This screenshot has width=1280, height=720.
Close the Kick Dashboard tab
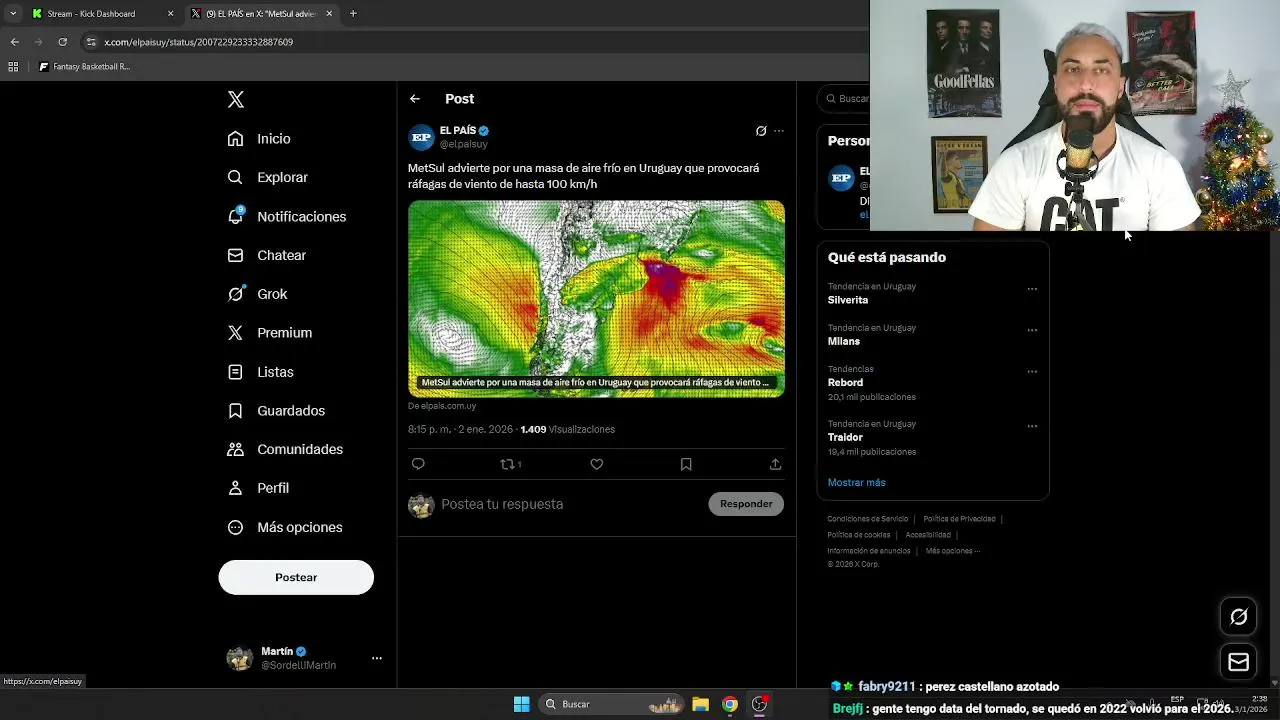pyautogui.click(x=170, y=14)
